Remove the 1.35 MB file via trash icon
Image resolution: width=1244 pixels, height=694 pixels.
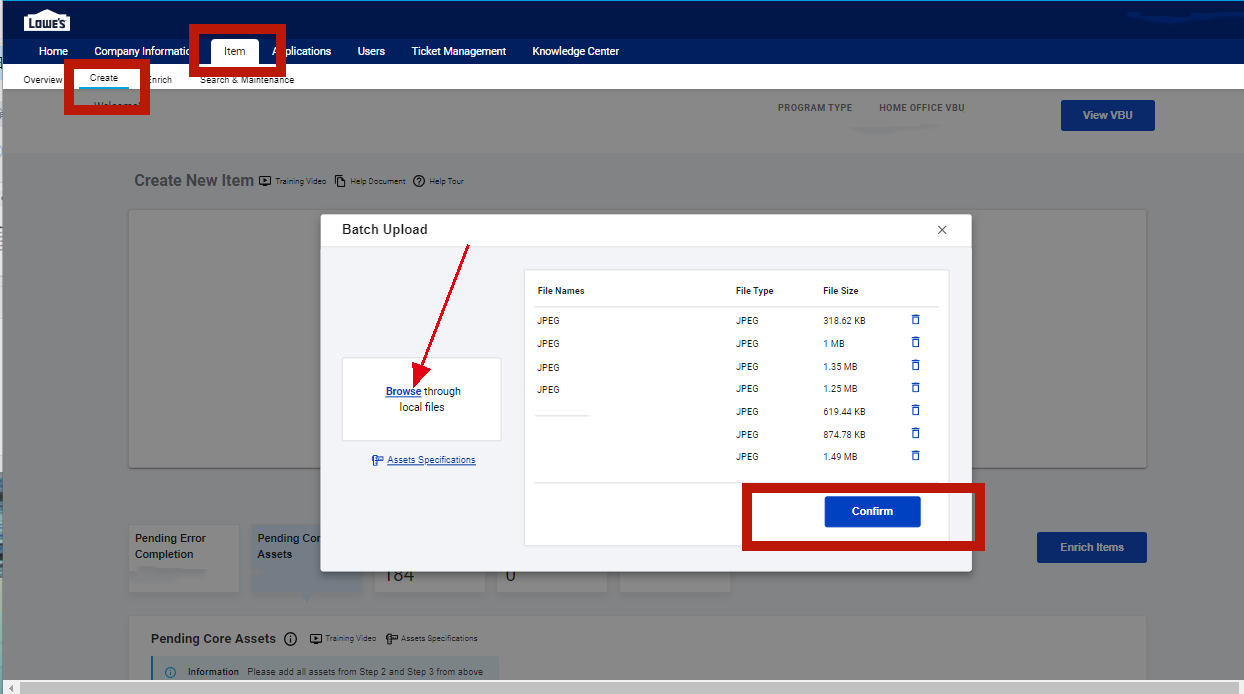coord(915,365)
